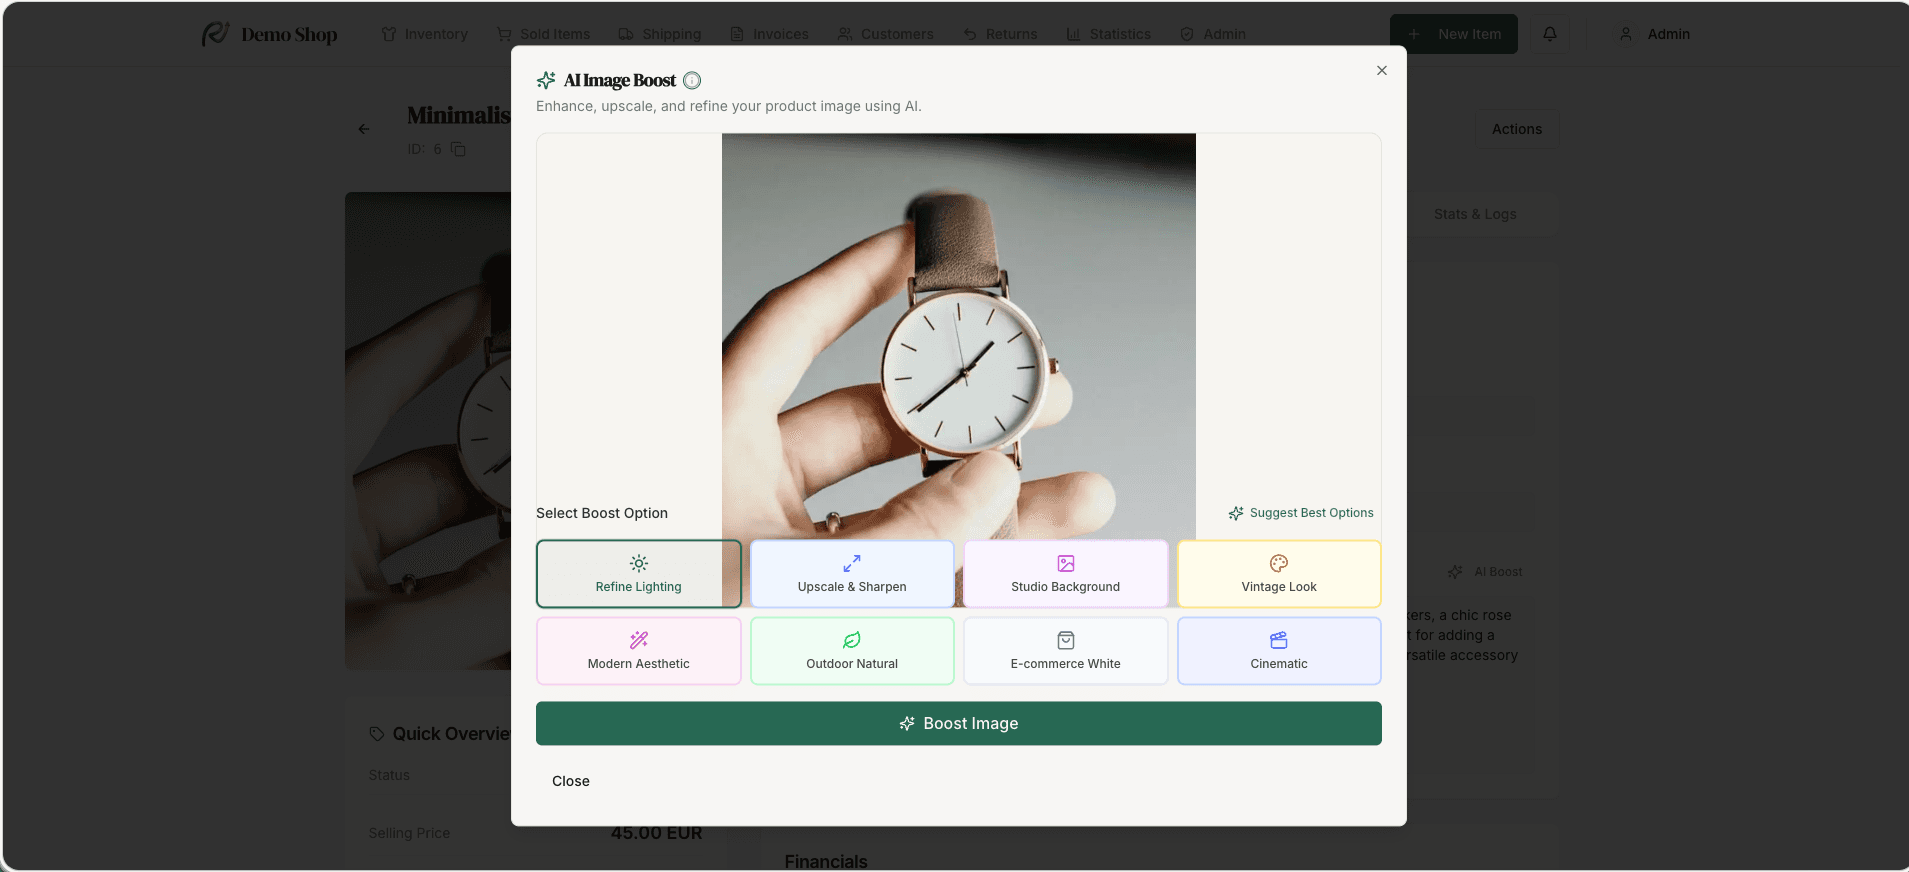Click the sparkle icon in Suggest Best Options
The image size is (1909, 872).
tap(1236, 513)
